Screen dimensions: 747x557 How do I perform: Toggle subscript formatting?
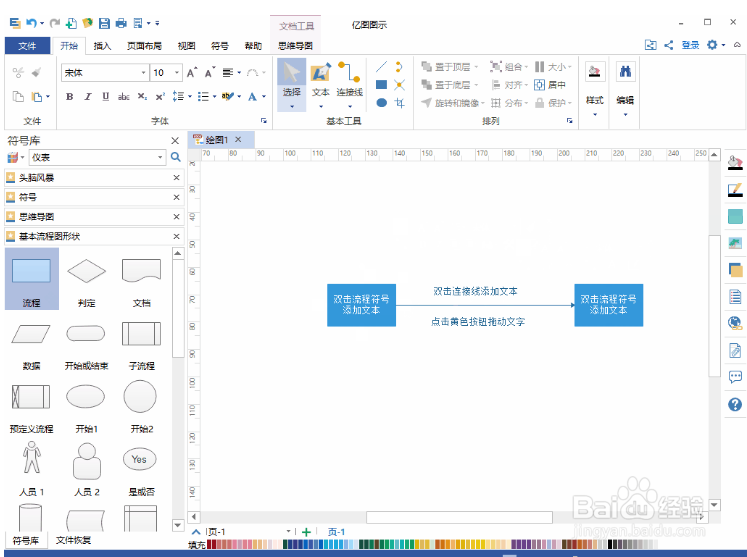(x=142, y=97)
